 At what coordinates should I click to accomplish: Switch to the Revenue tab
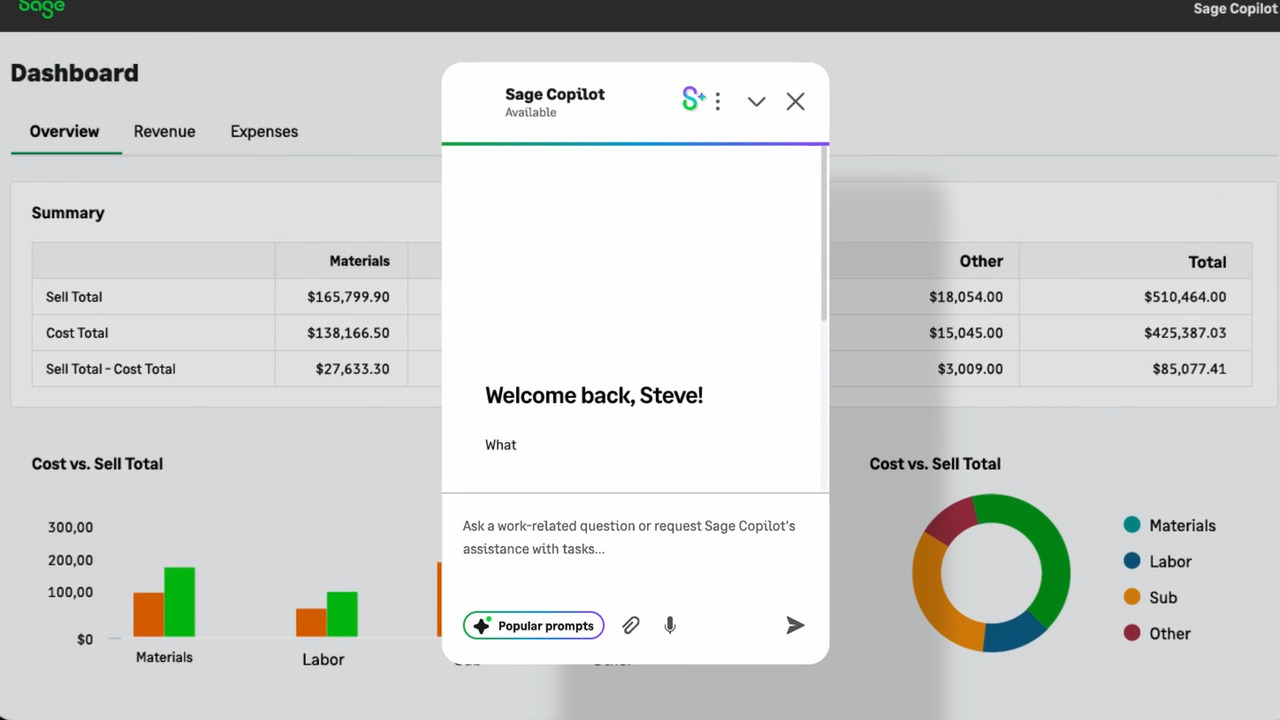coord(164,131)
